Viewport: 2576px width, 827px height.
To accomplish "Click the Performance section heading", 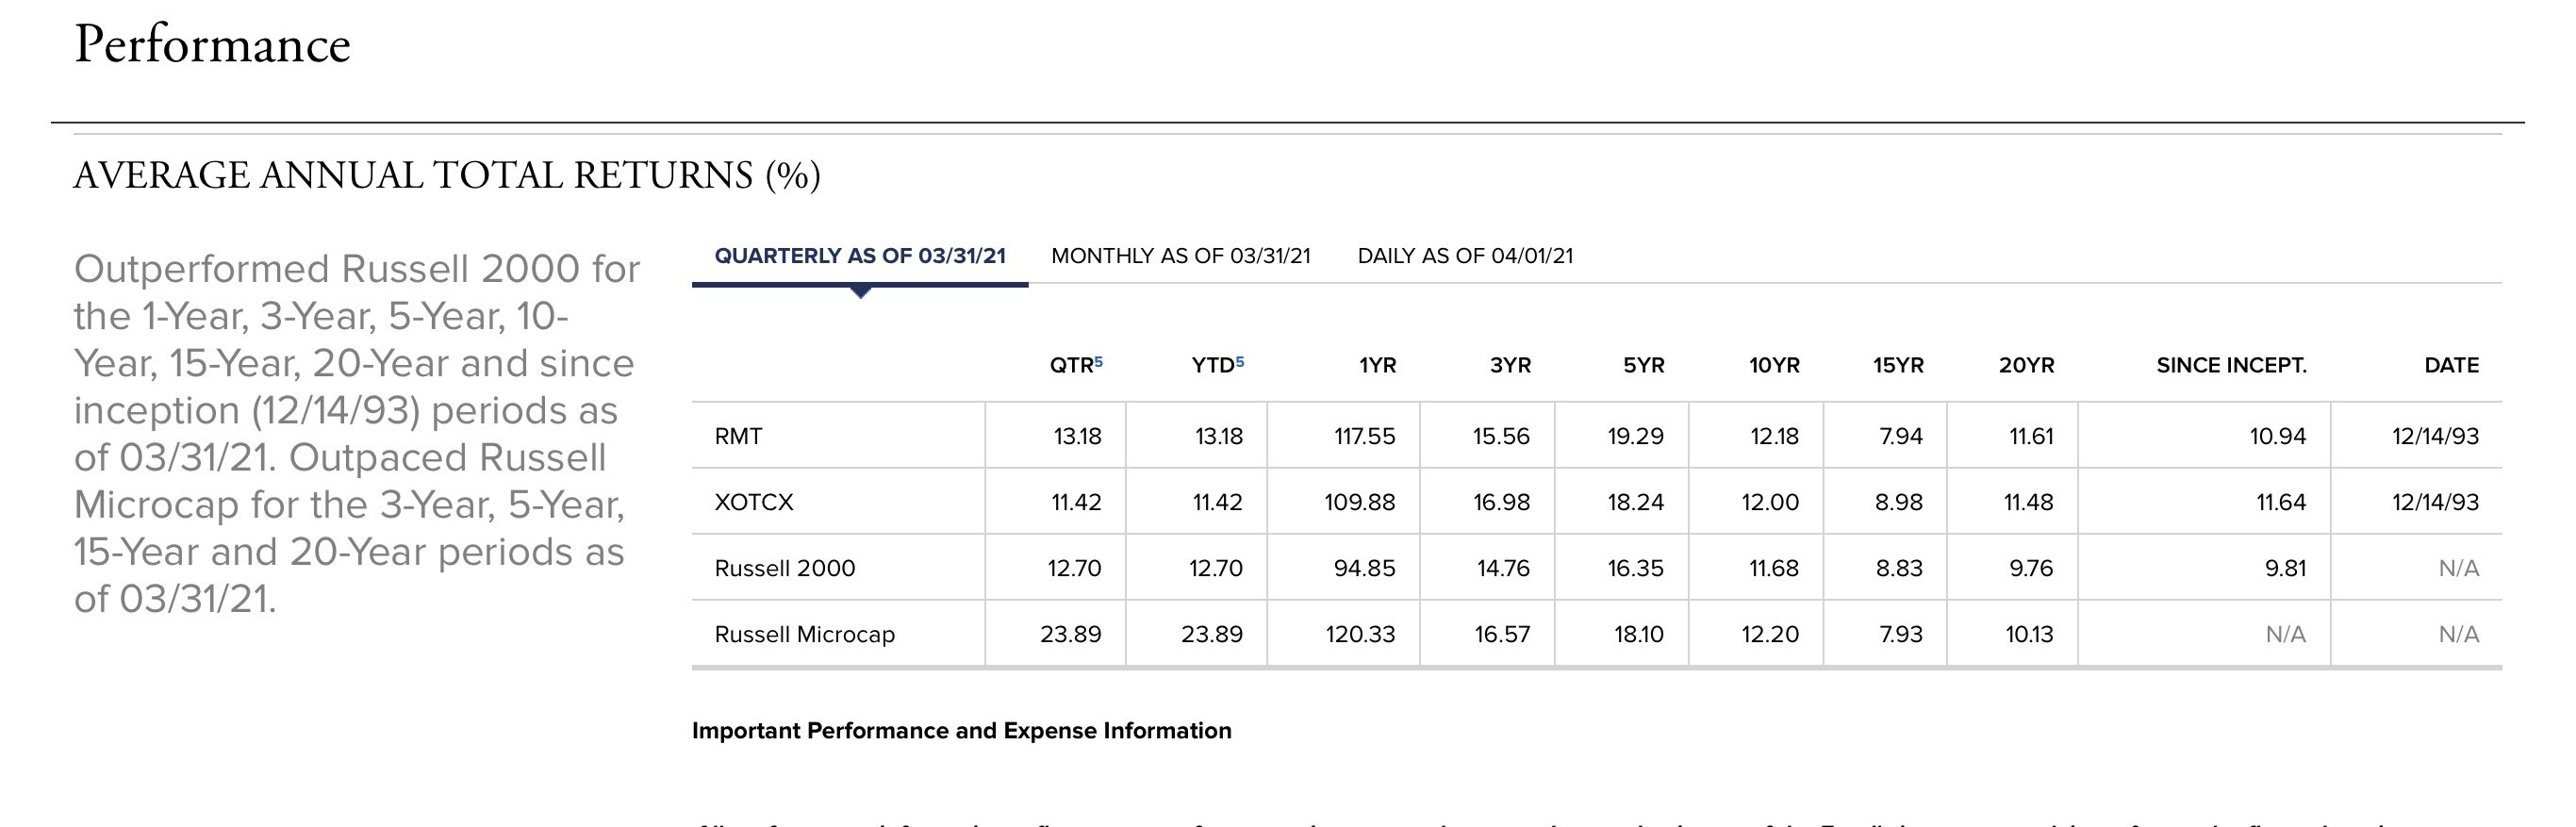I will 212,45.
